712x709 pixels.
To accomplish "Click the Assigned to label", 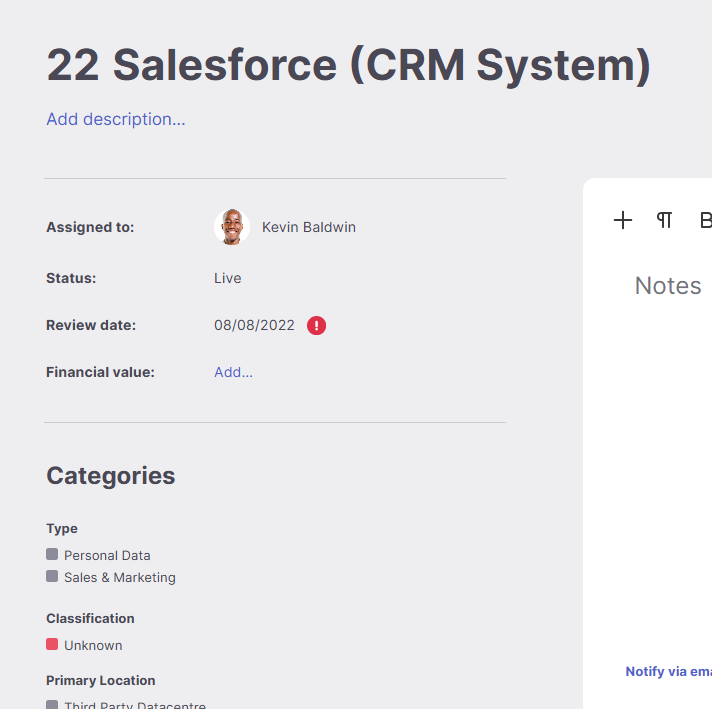I will pos(90,227).
